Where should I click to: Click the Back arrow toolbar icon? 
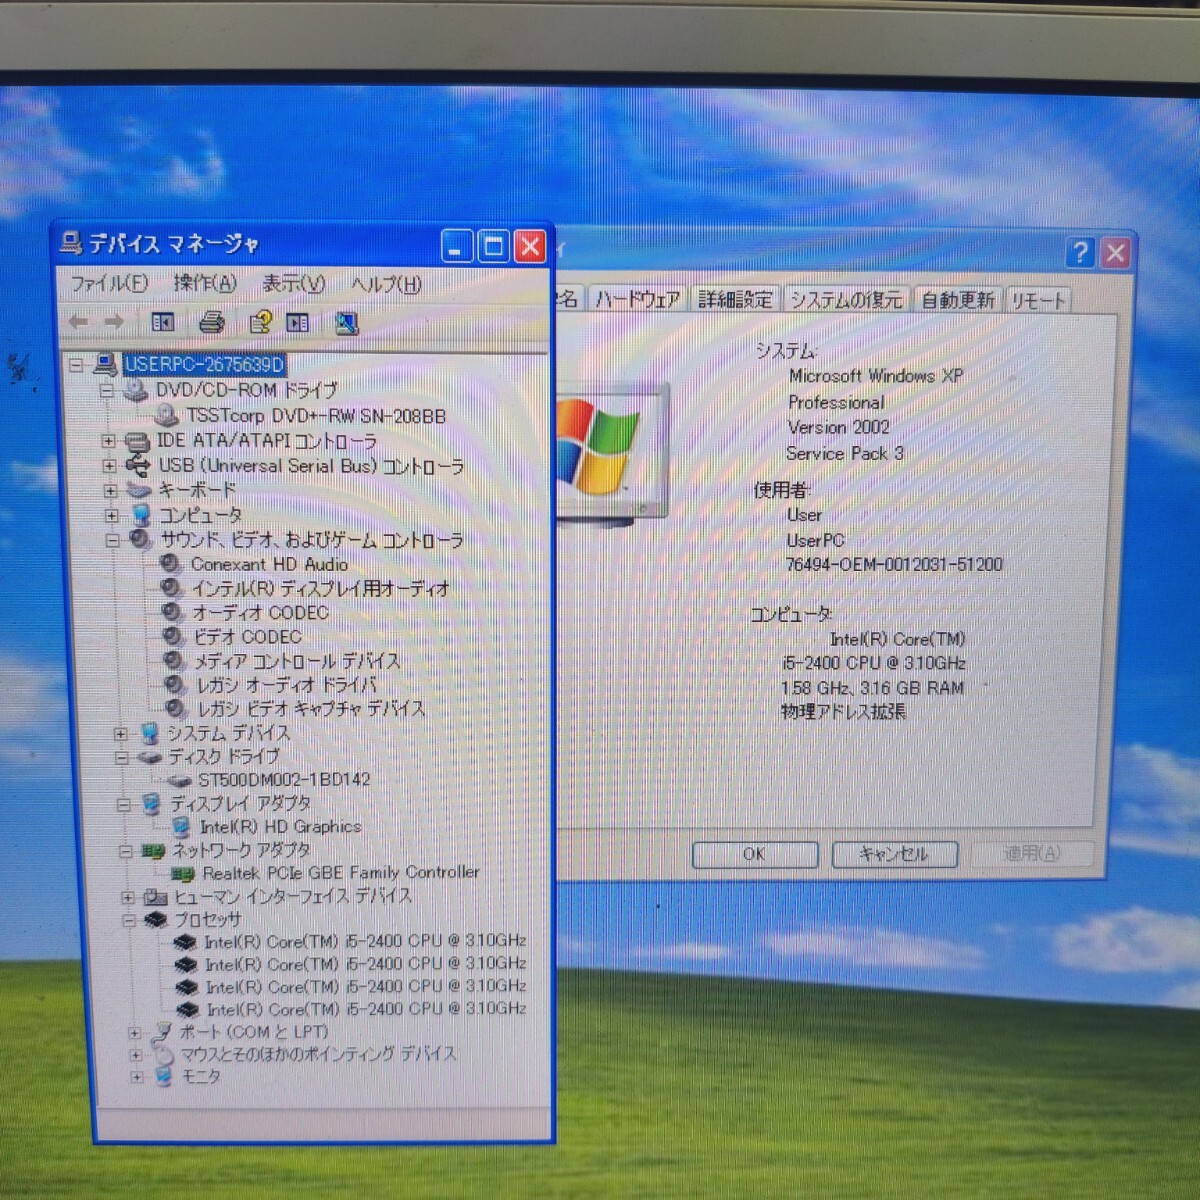[78, 322]
